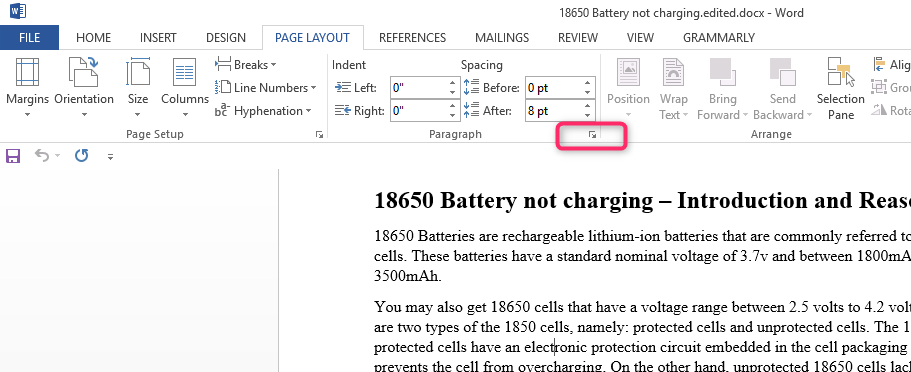Select the PAGE LAYOUT tab
Image resolution: width=911 pixels, height=372 pixels.
click(313, 38)
